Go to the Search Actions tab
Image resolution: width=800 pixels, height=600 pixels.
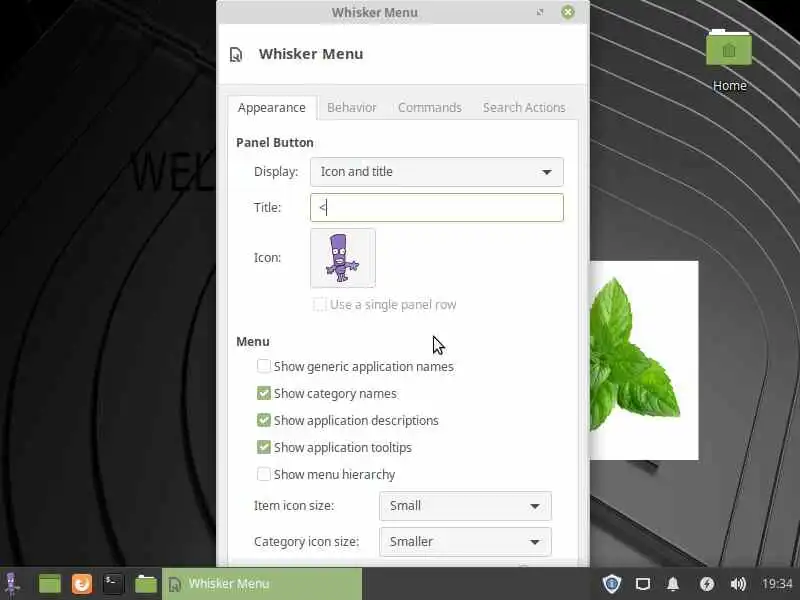pyautogui.click(x=524, y=108)
